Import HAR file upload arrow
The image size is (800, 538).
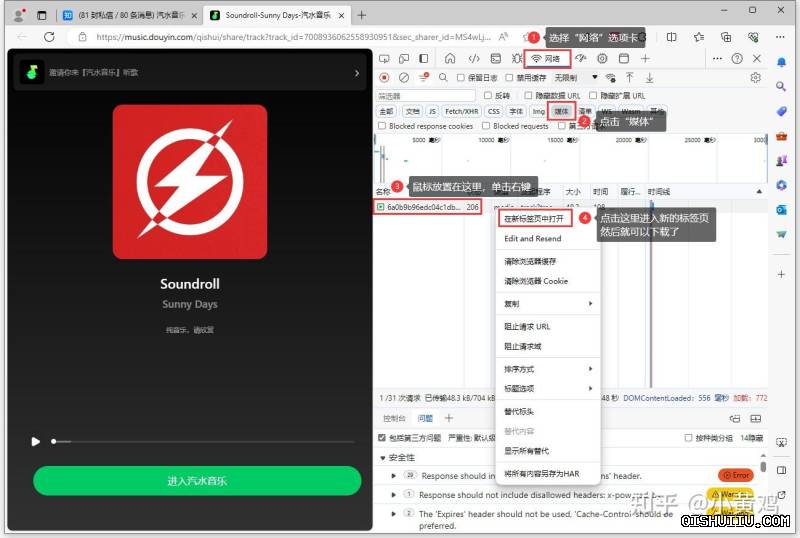tap(630, 78)
